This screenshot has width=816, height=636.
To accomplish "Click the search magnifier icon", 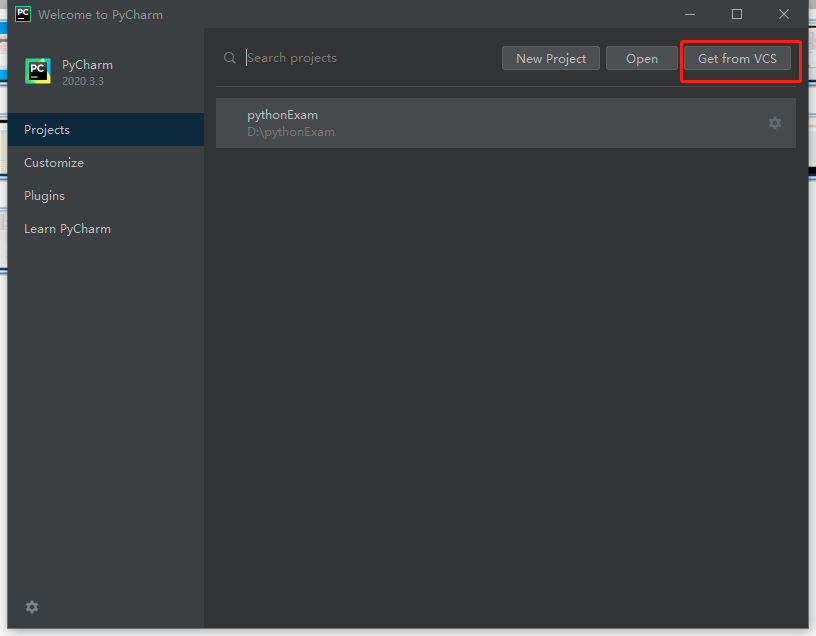I will pyautogui.click(x=230, y=58).
